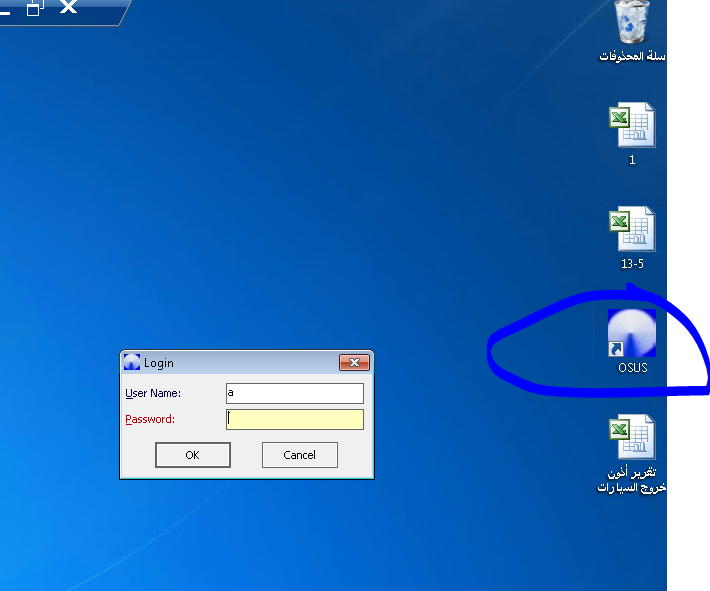Click the Login dialog title bar icon
Viewport: 710px width, 591px height.
point(132,362)
